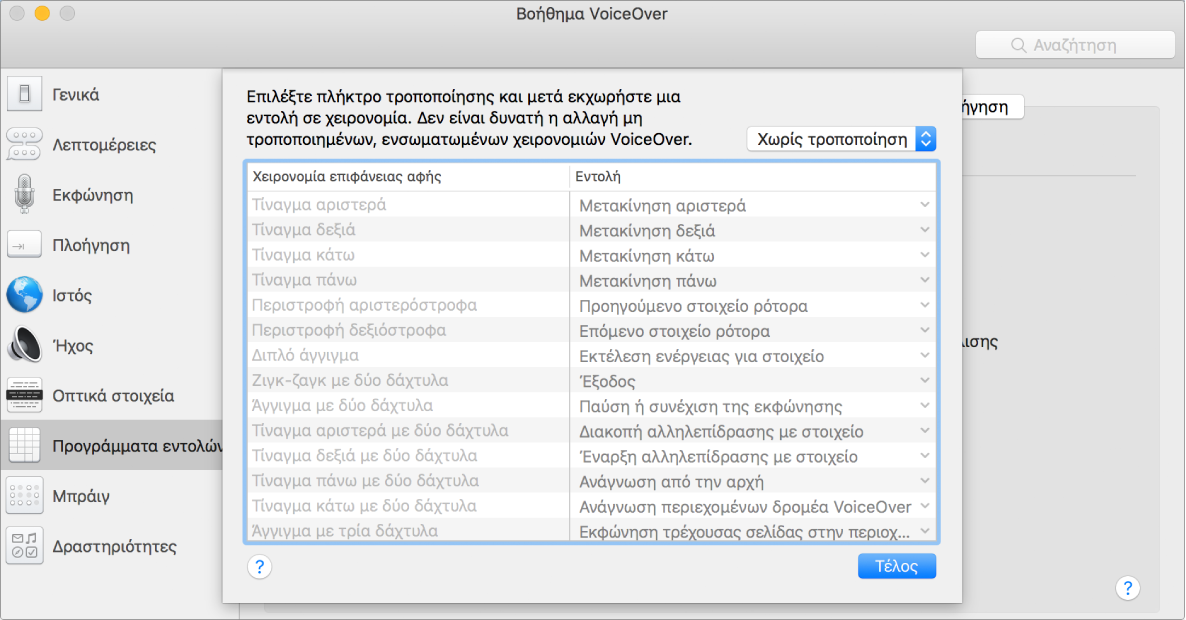Open command dropdown for Μετακίνηση δεξιά
The width and height of the screenshot is (1186, 620).
pos(924,230)
